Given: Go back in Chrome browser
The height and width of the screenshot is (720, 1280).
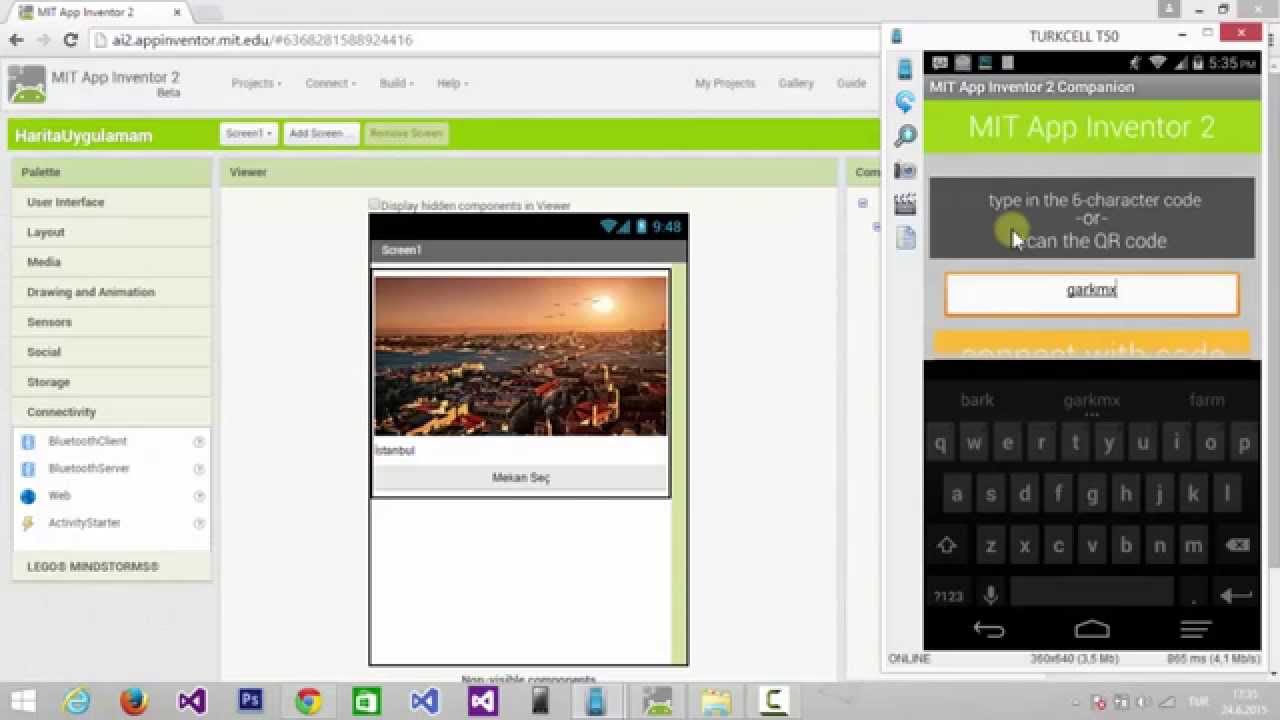Looking at the screenshot, I should tap(16, 40).
